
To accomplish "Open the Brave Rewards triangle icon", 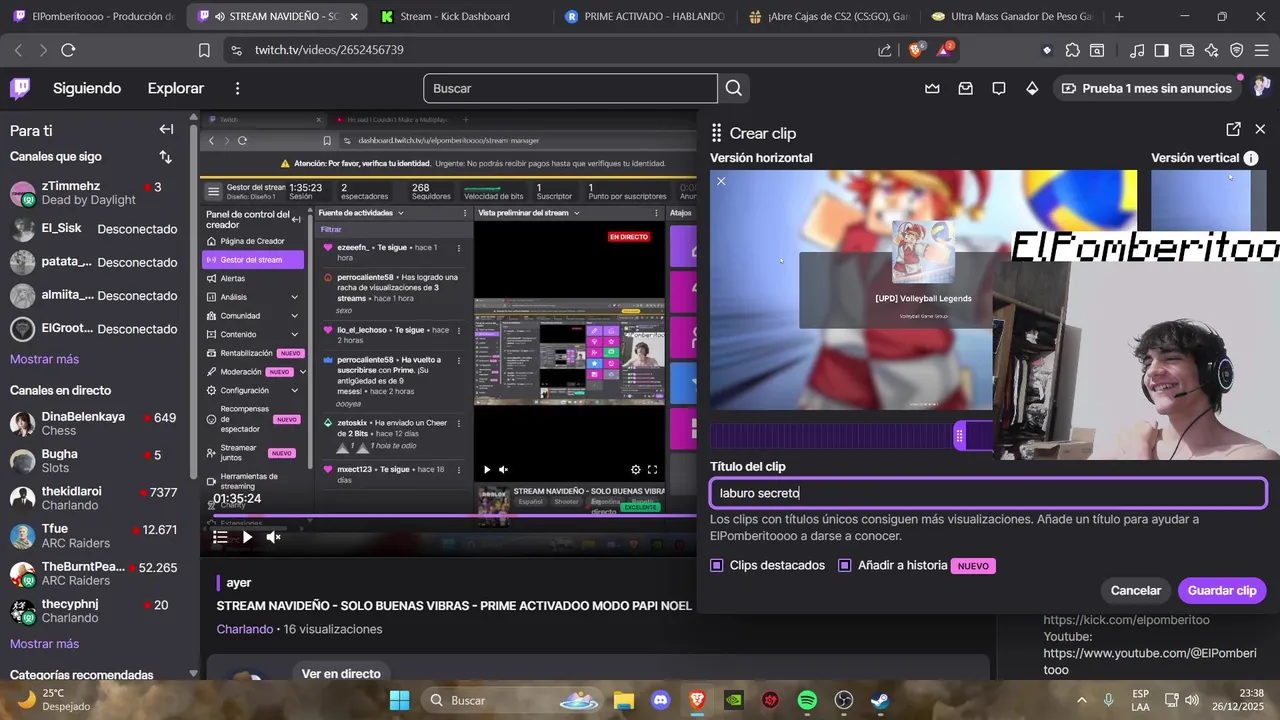I will coord(943,50).
